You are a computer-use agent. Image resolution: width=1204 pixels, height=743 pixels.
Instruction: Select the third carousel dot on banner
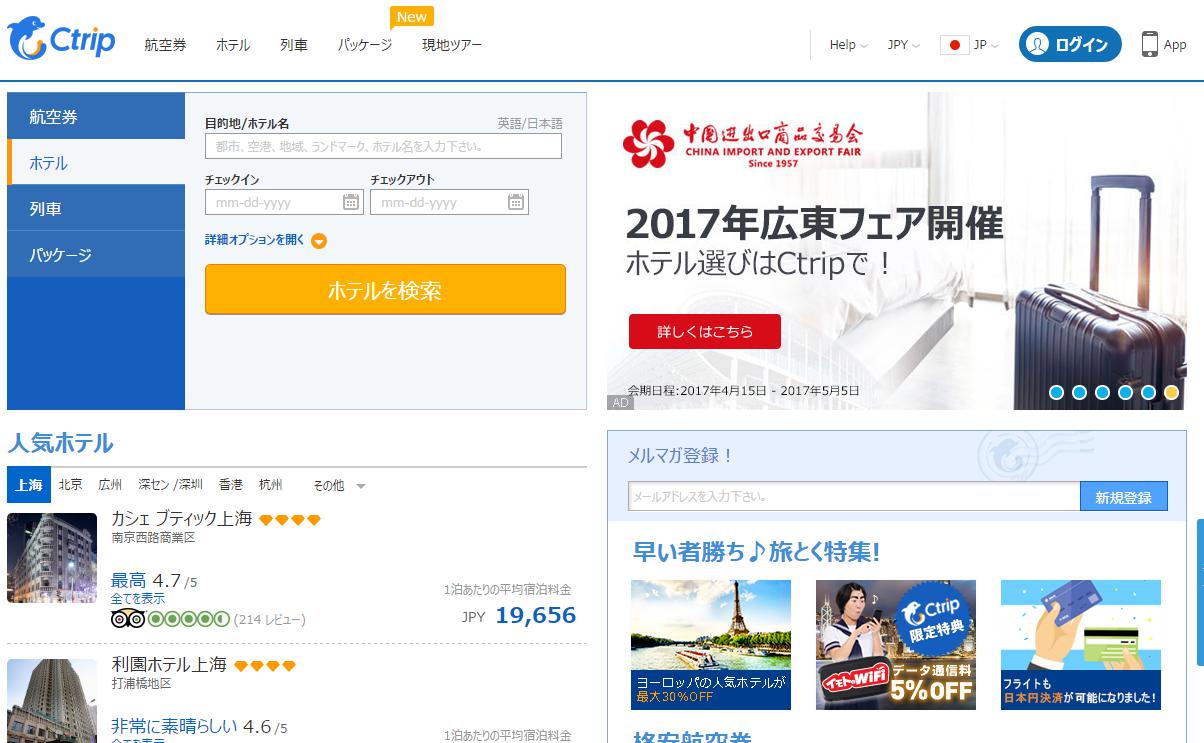(1102, 393)
